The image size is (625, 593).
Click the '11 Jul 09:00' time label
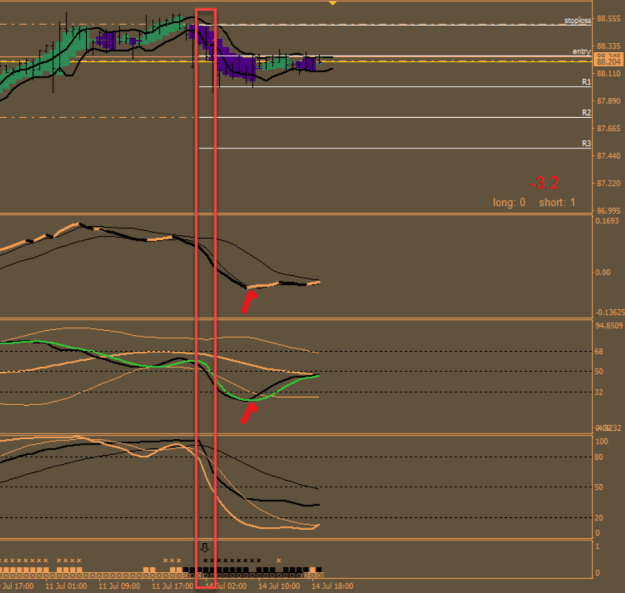[x=119, y=586]
